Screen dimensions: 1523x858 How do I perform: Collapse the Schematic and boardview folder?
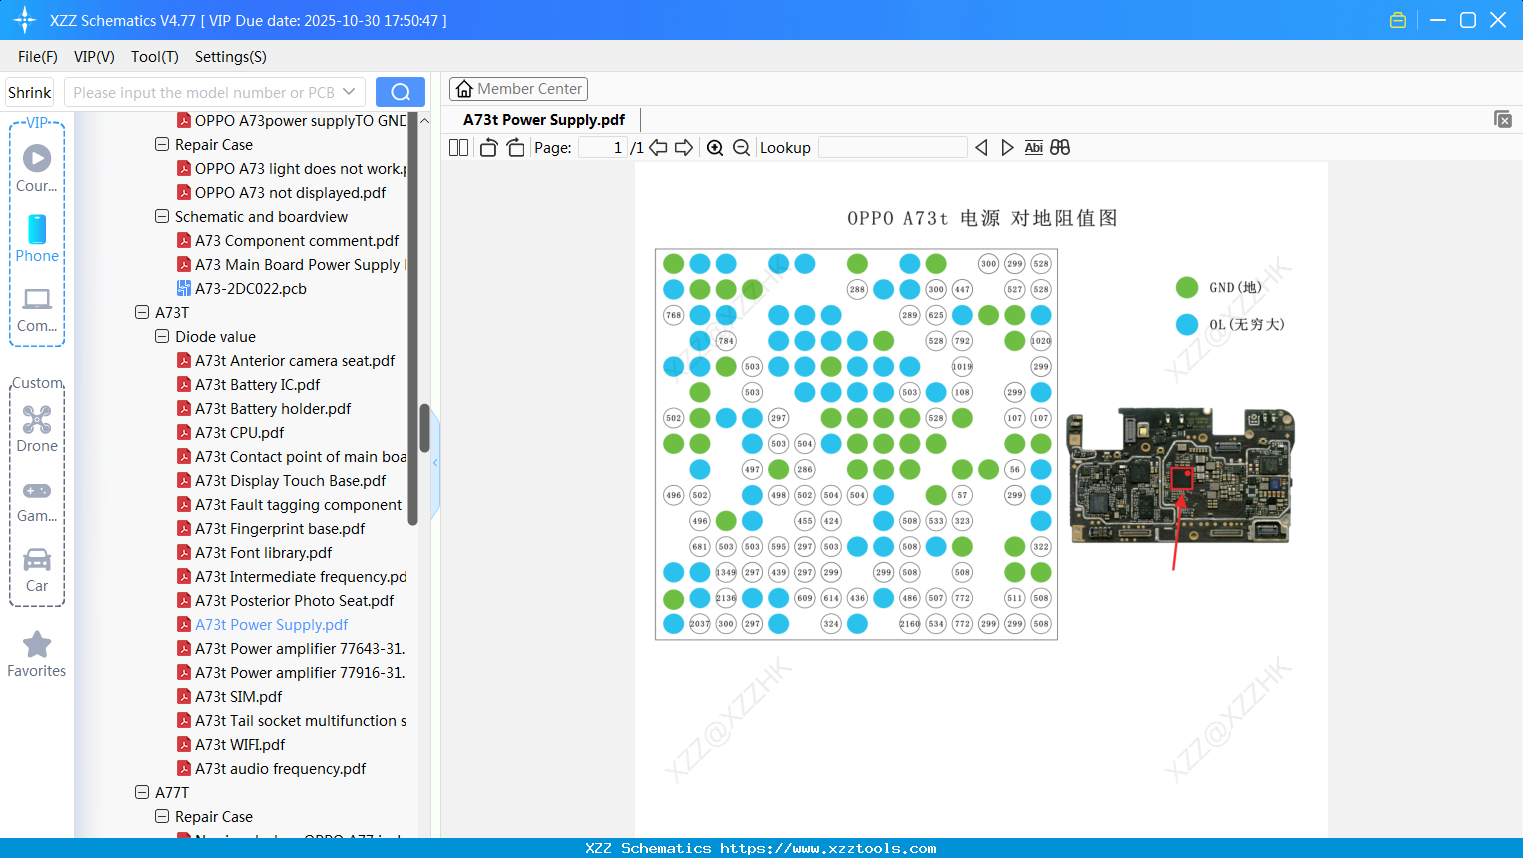(162, 217)
